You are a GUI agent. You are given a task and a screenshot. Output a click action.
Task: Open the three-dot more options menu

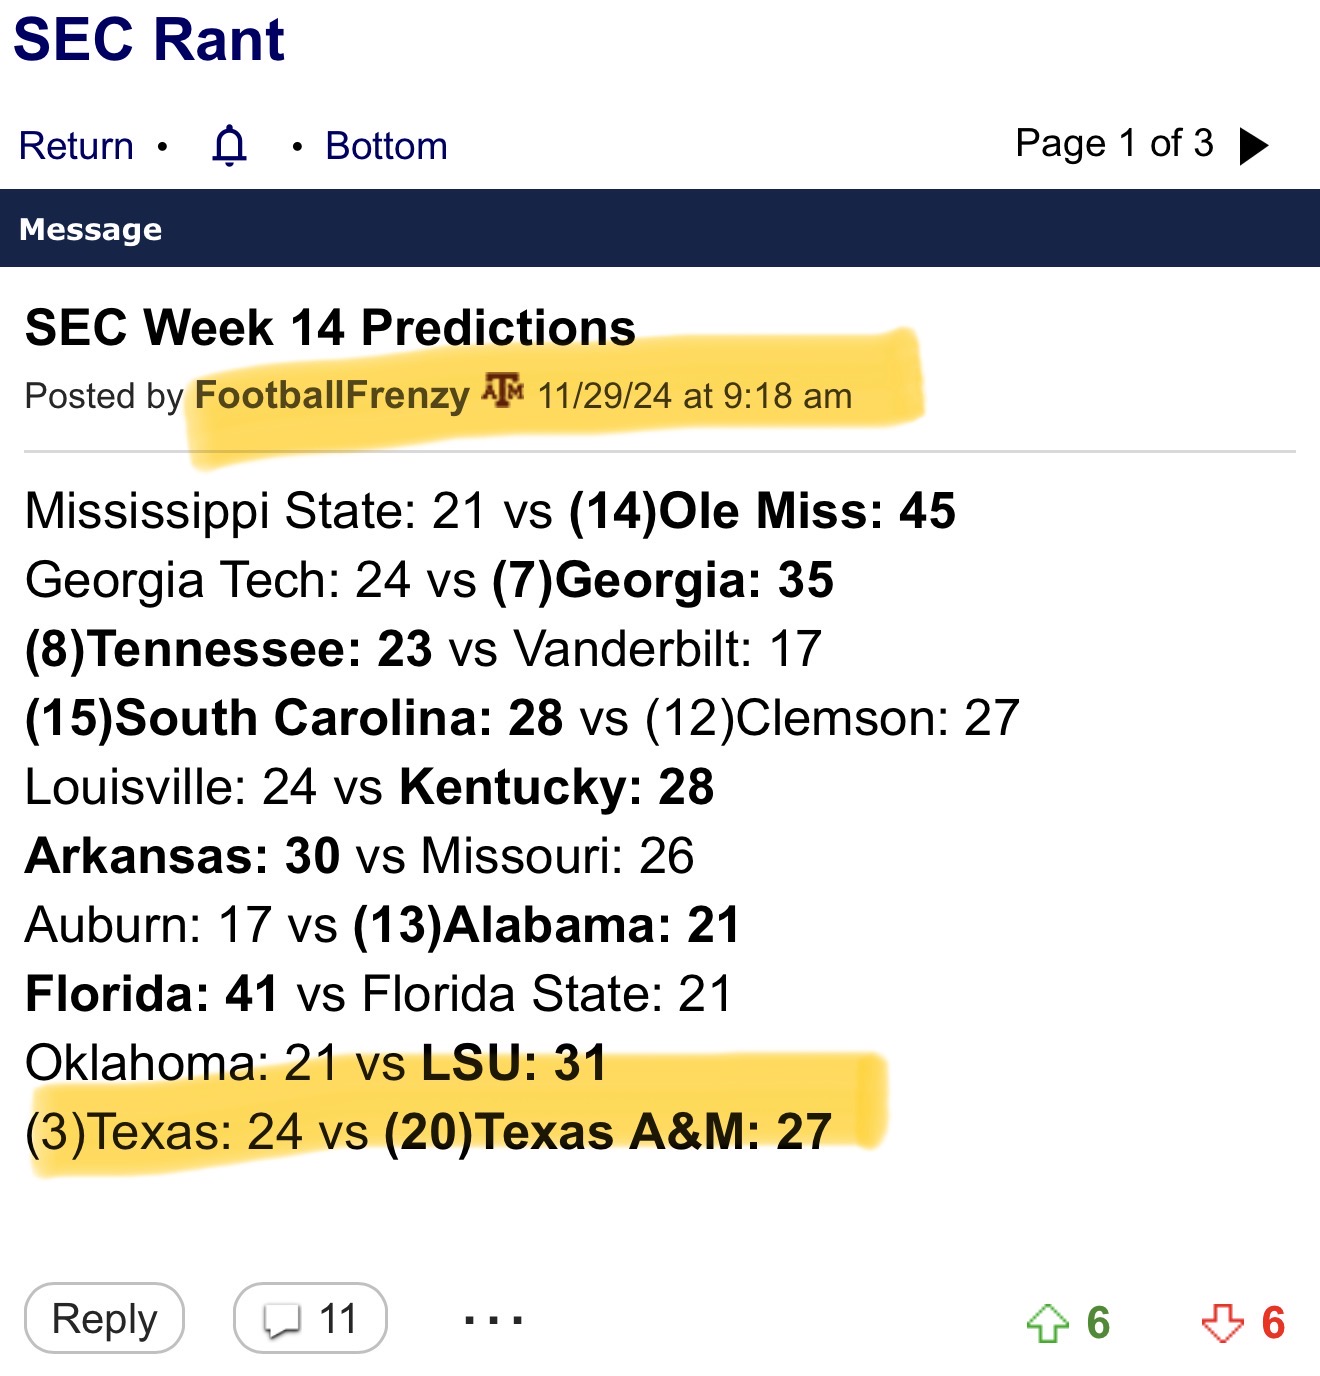493,1321
